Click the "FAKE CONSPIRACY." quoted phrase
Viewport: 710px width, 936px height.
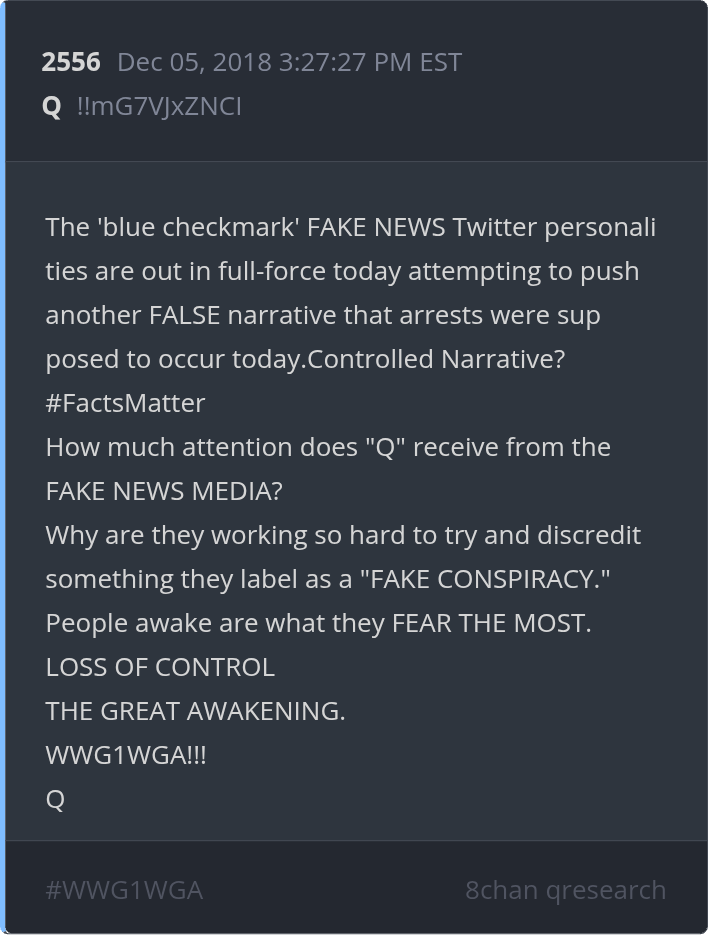click(485, 579)
